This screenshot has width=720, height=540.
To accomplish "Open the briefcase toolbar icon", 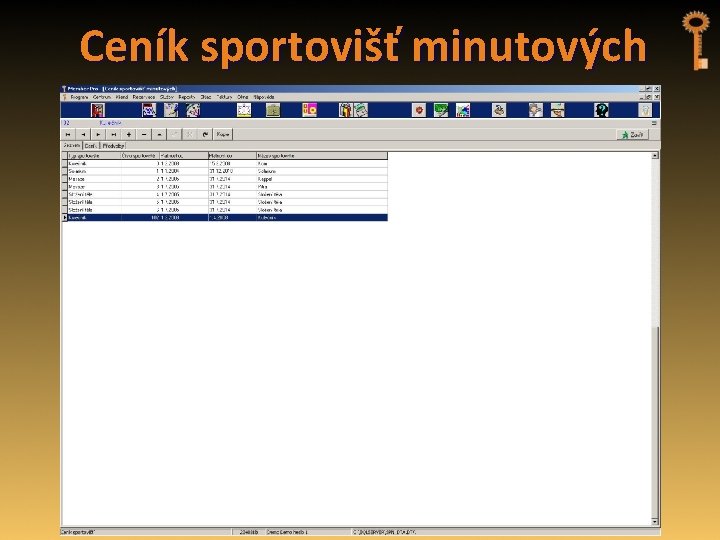I will [x=273, y=110].
